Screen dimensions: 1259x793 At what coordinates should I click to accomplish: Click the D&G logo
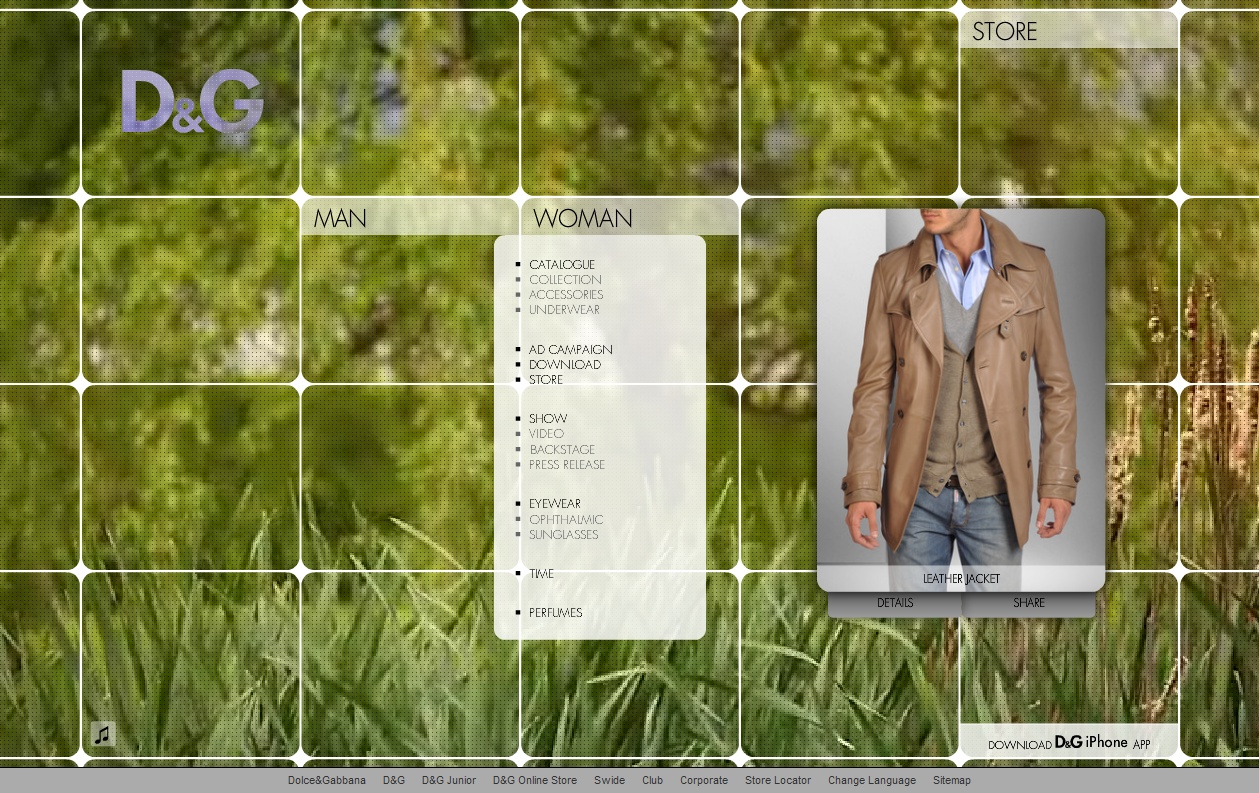pos(192,101)
